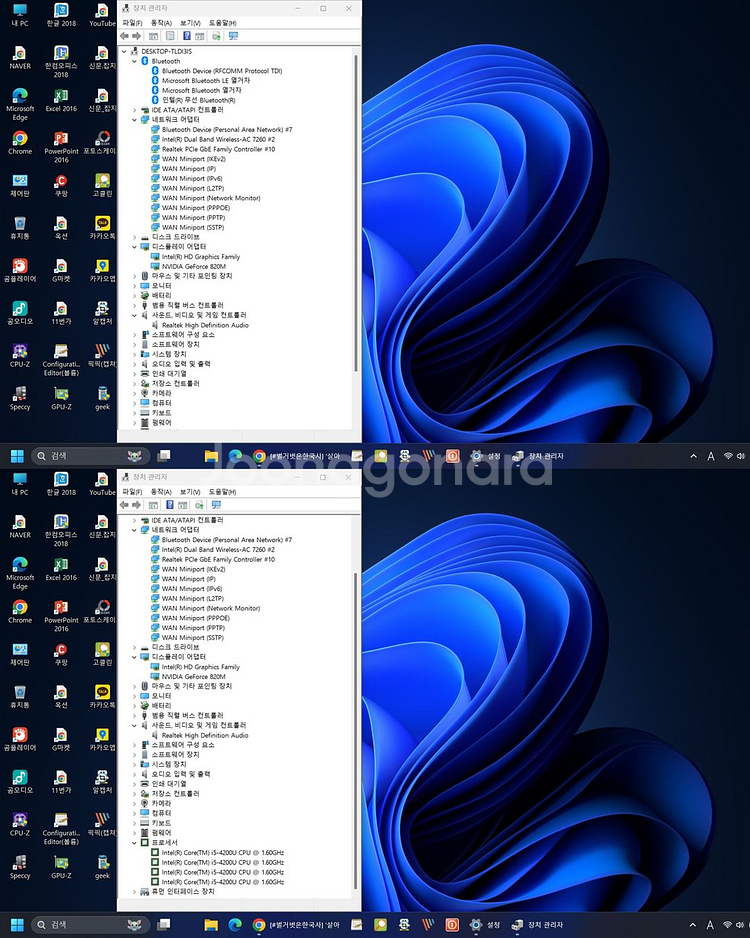The width and height of the screenshot is (750, 938).
Task: Open 알캡처 shortcut on the lower desktop
Action: (x=102, y=781)
